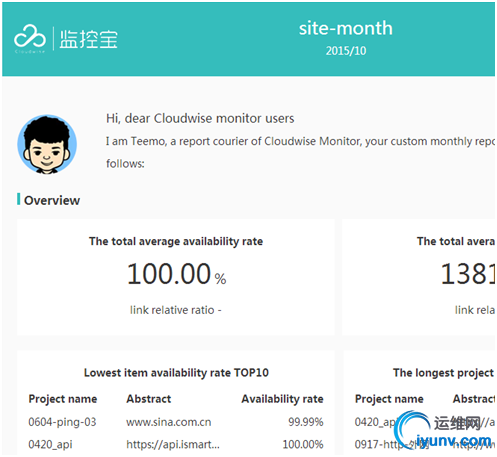Image resolution: width=497 pixels, height=457 pixels.
Task: Click the Overview section heading
Action: [52, 200]
